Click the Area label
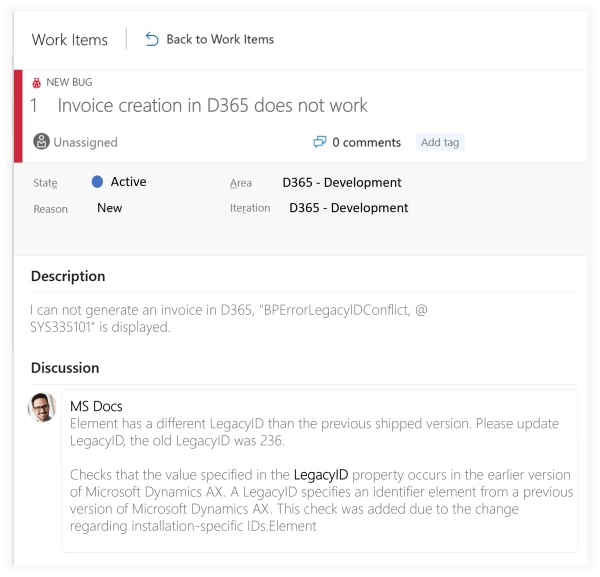The width and height of the screenshot is (600, 577). pos(241,183)
